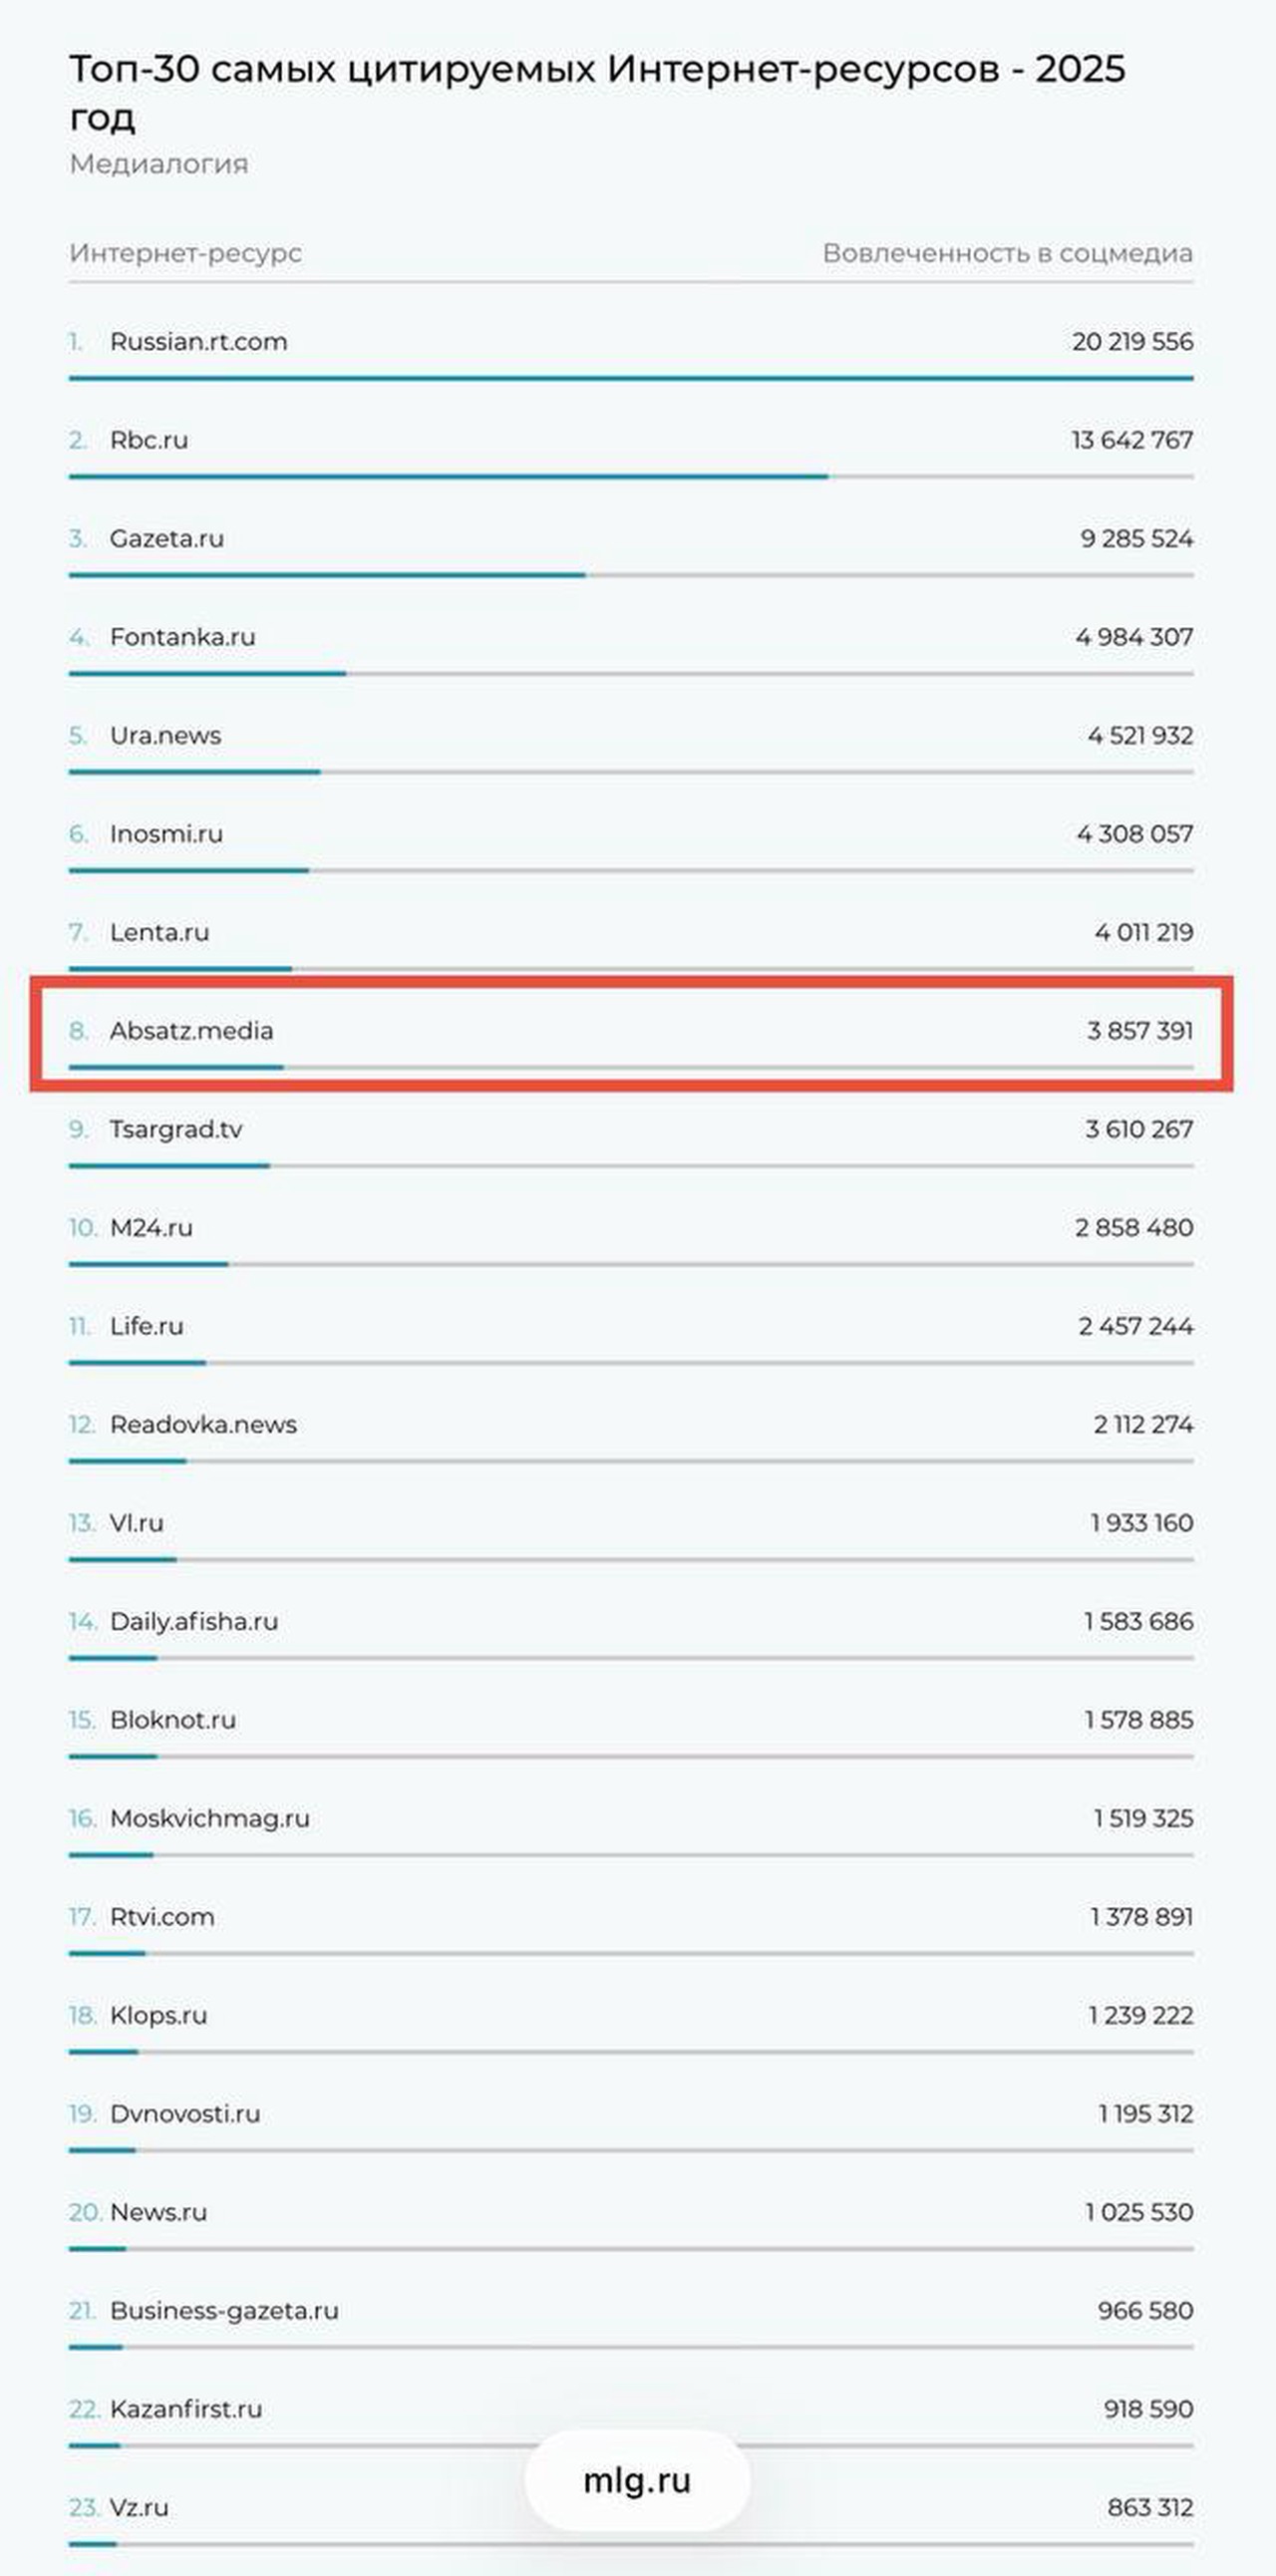Click the highlighted Absatz.media entry
1276x2576 pixels.
pyautogui.click(x=191, y=1031)
